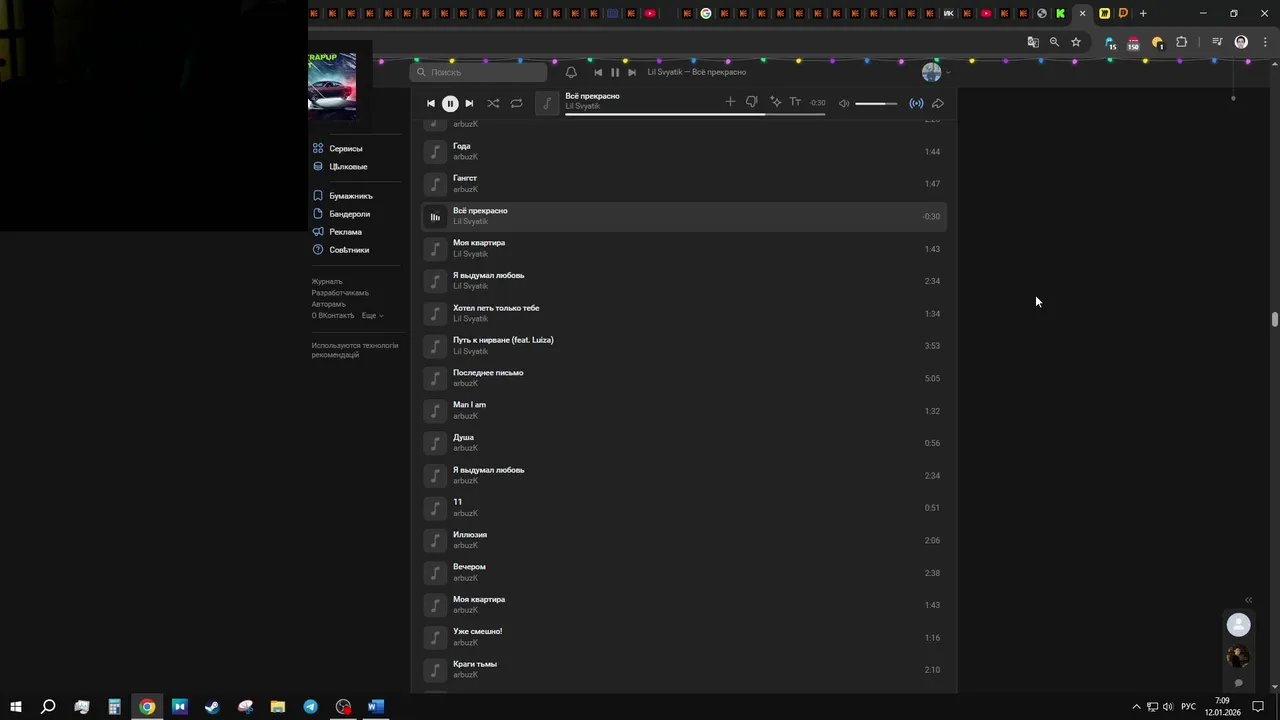Skip to previous track in main player bar
Screen dimensions: 1280x720
(431, 103)
